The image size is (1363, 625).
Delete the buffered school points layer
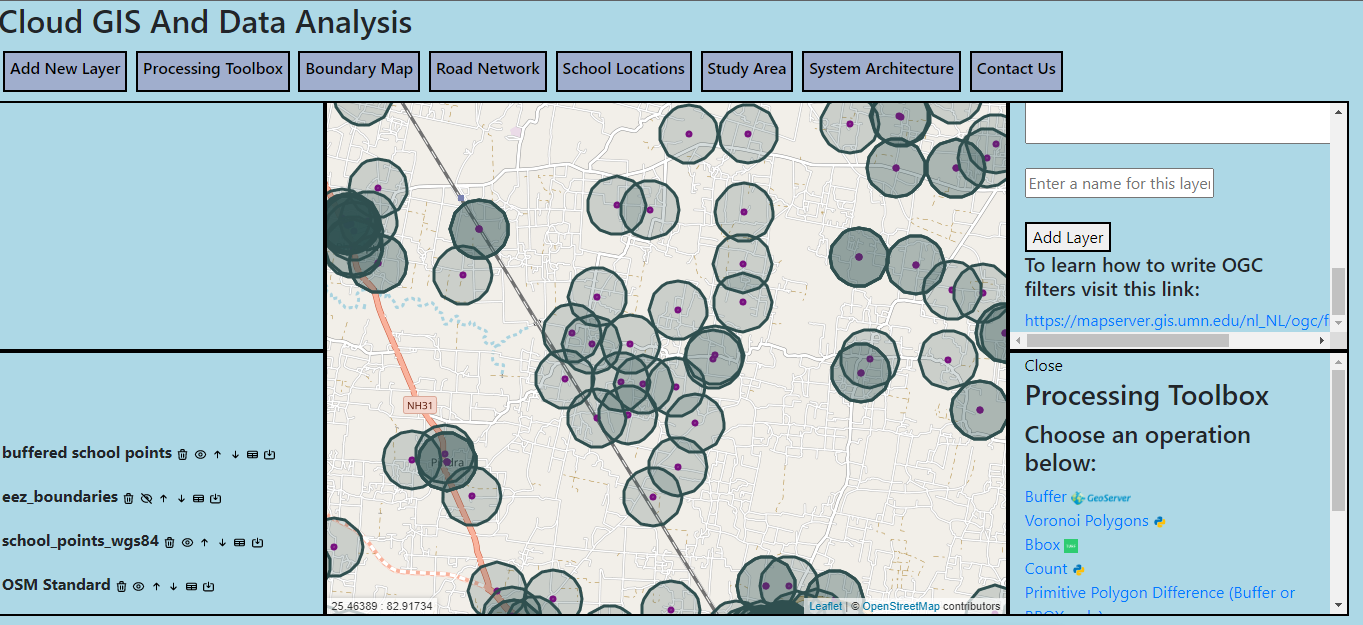(x=182, y=454)
